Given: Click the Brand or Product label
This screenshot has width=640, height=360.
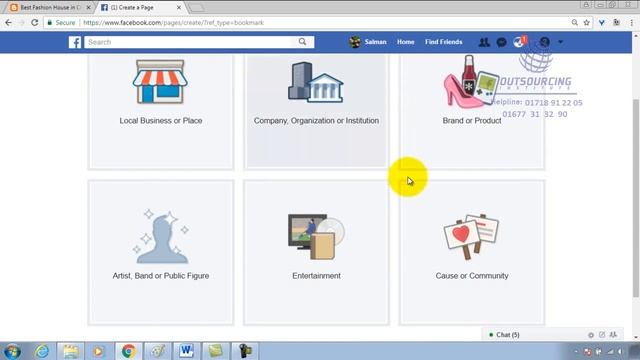Looking at the screenshot, I should (x=472, y=121).
